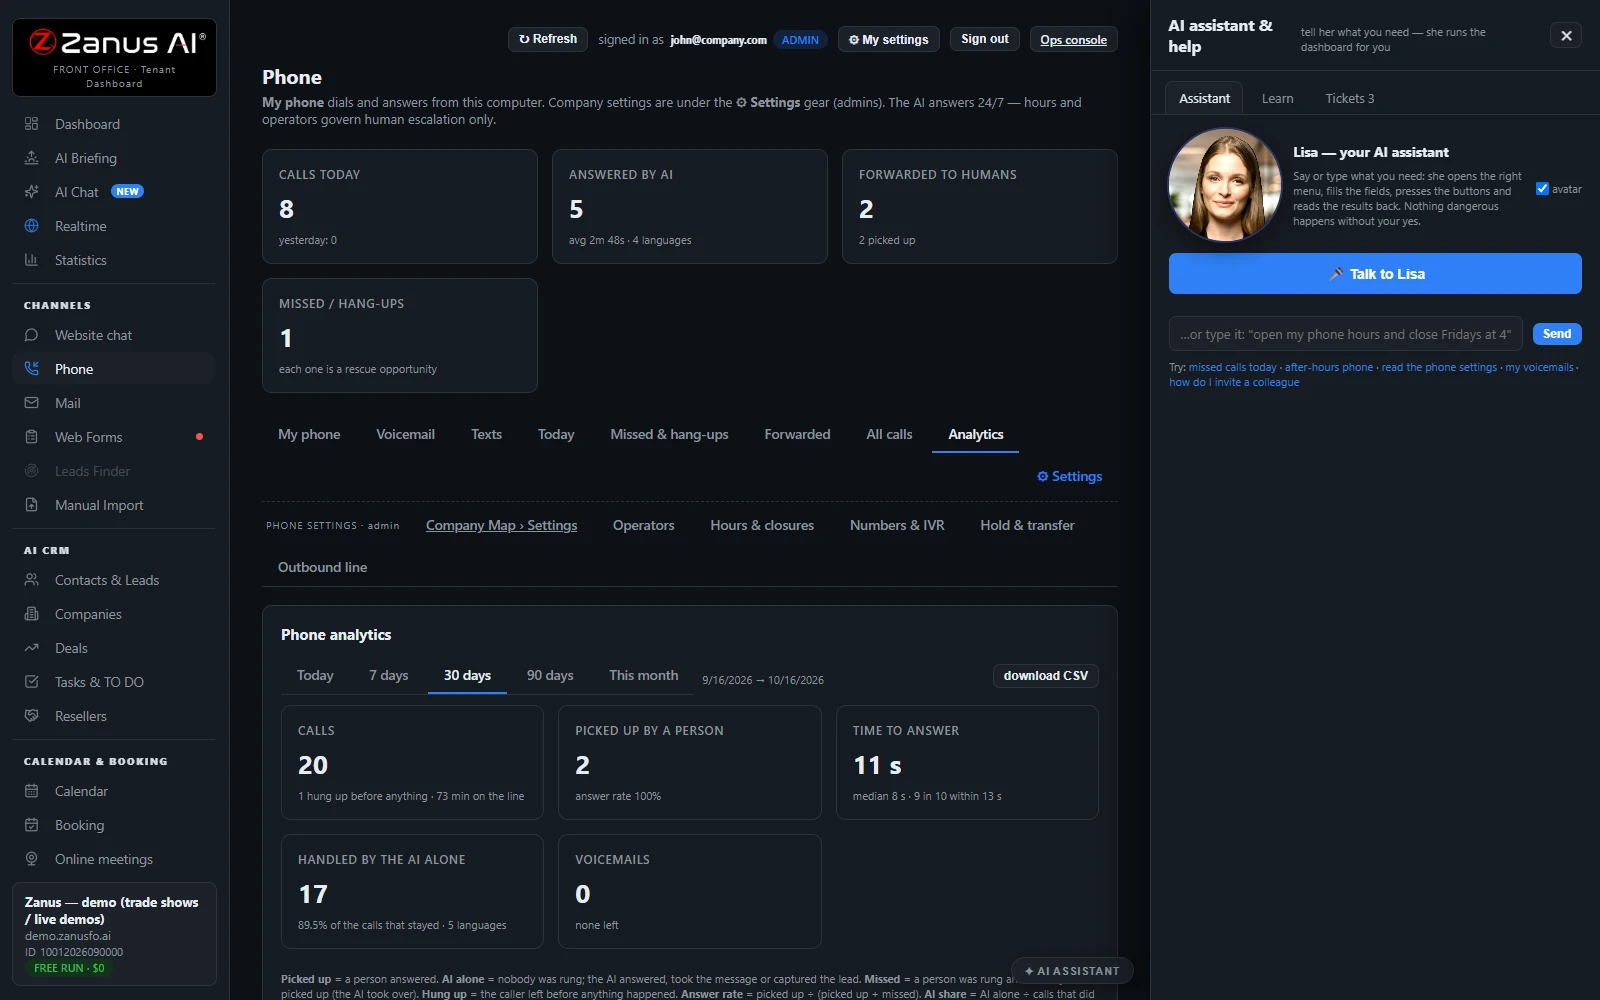Viewport: 1600px width, 1000px height.
Task: Click the Online meetings webcam icon
Action: pyautogui.click(x=31, y=859)
